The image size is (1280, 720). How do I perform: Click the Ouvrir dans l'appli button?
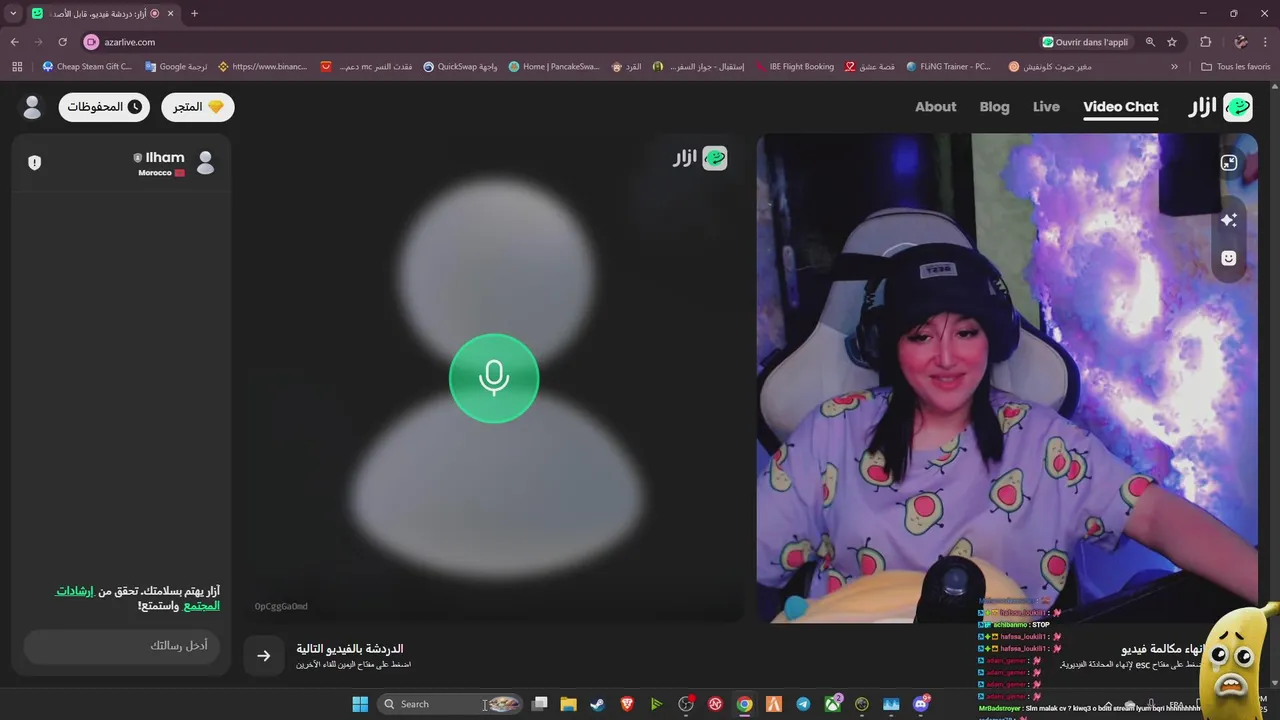click(x=1085, y=42)
